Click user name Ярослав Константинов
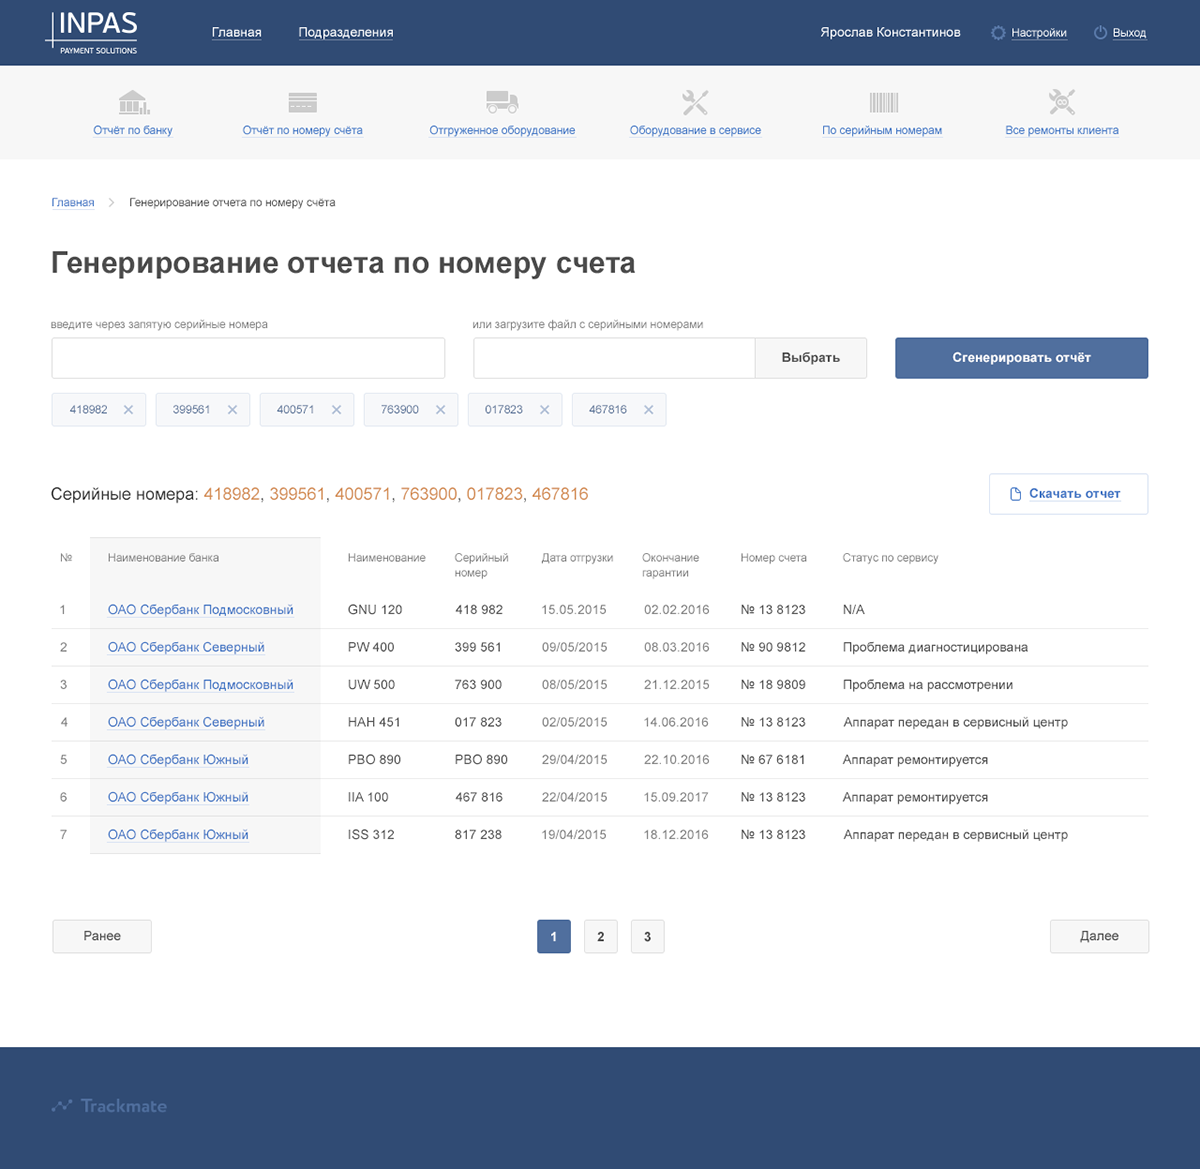Image resolution: width=1200 pixels, height=1169 pixels. [x=890, y=33]
